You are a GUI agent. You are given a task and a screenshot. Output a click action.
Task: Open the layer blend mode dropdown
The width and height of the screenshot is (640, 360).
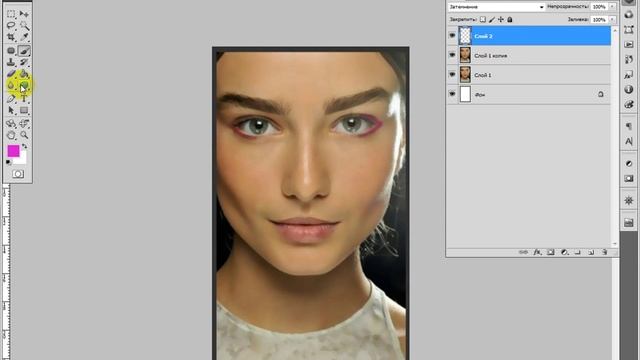(496, 7)
